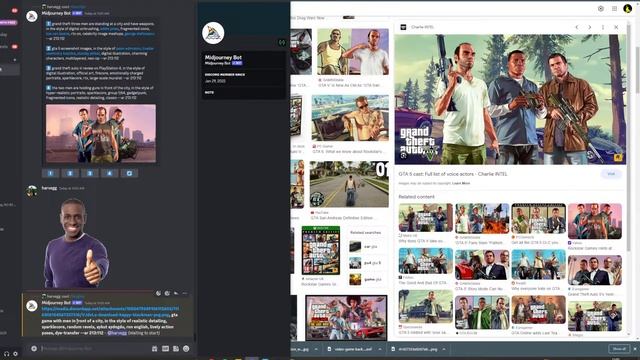Open three-dot options in image preview panel
640x360 pixels.
(x=603, y=27)
